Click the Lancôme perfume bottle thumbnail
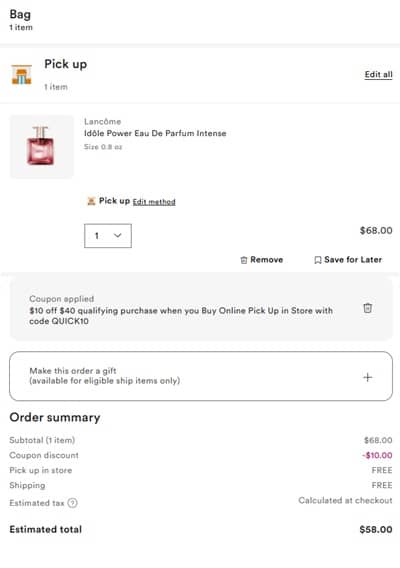The width and height of the screenshot is (400, 568). point(42,146)
